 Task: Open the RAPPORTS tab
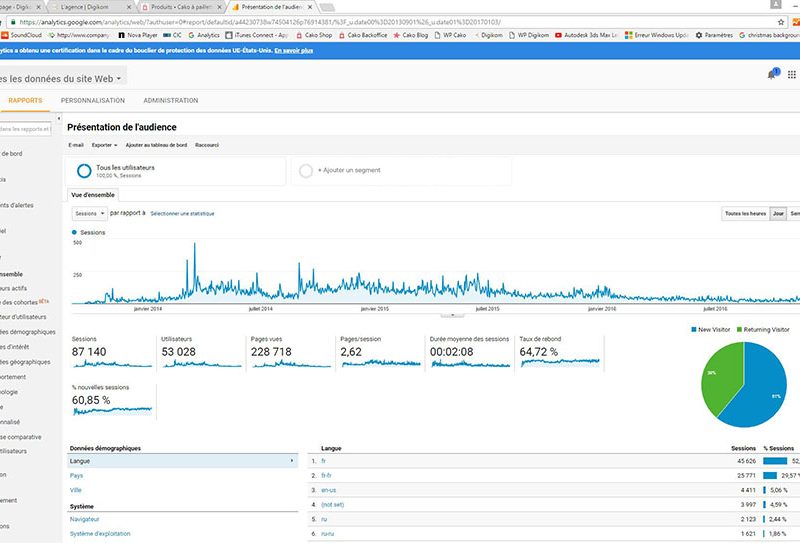(25, 101)
